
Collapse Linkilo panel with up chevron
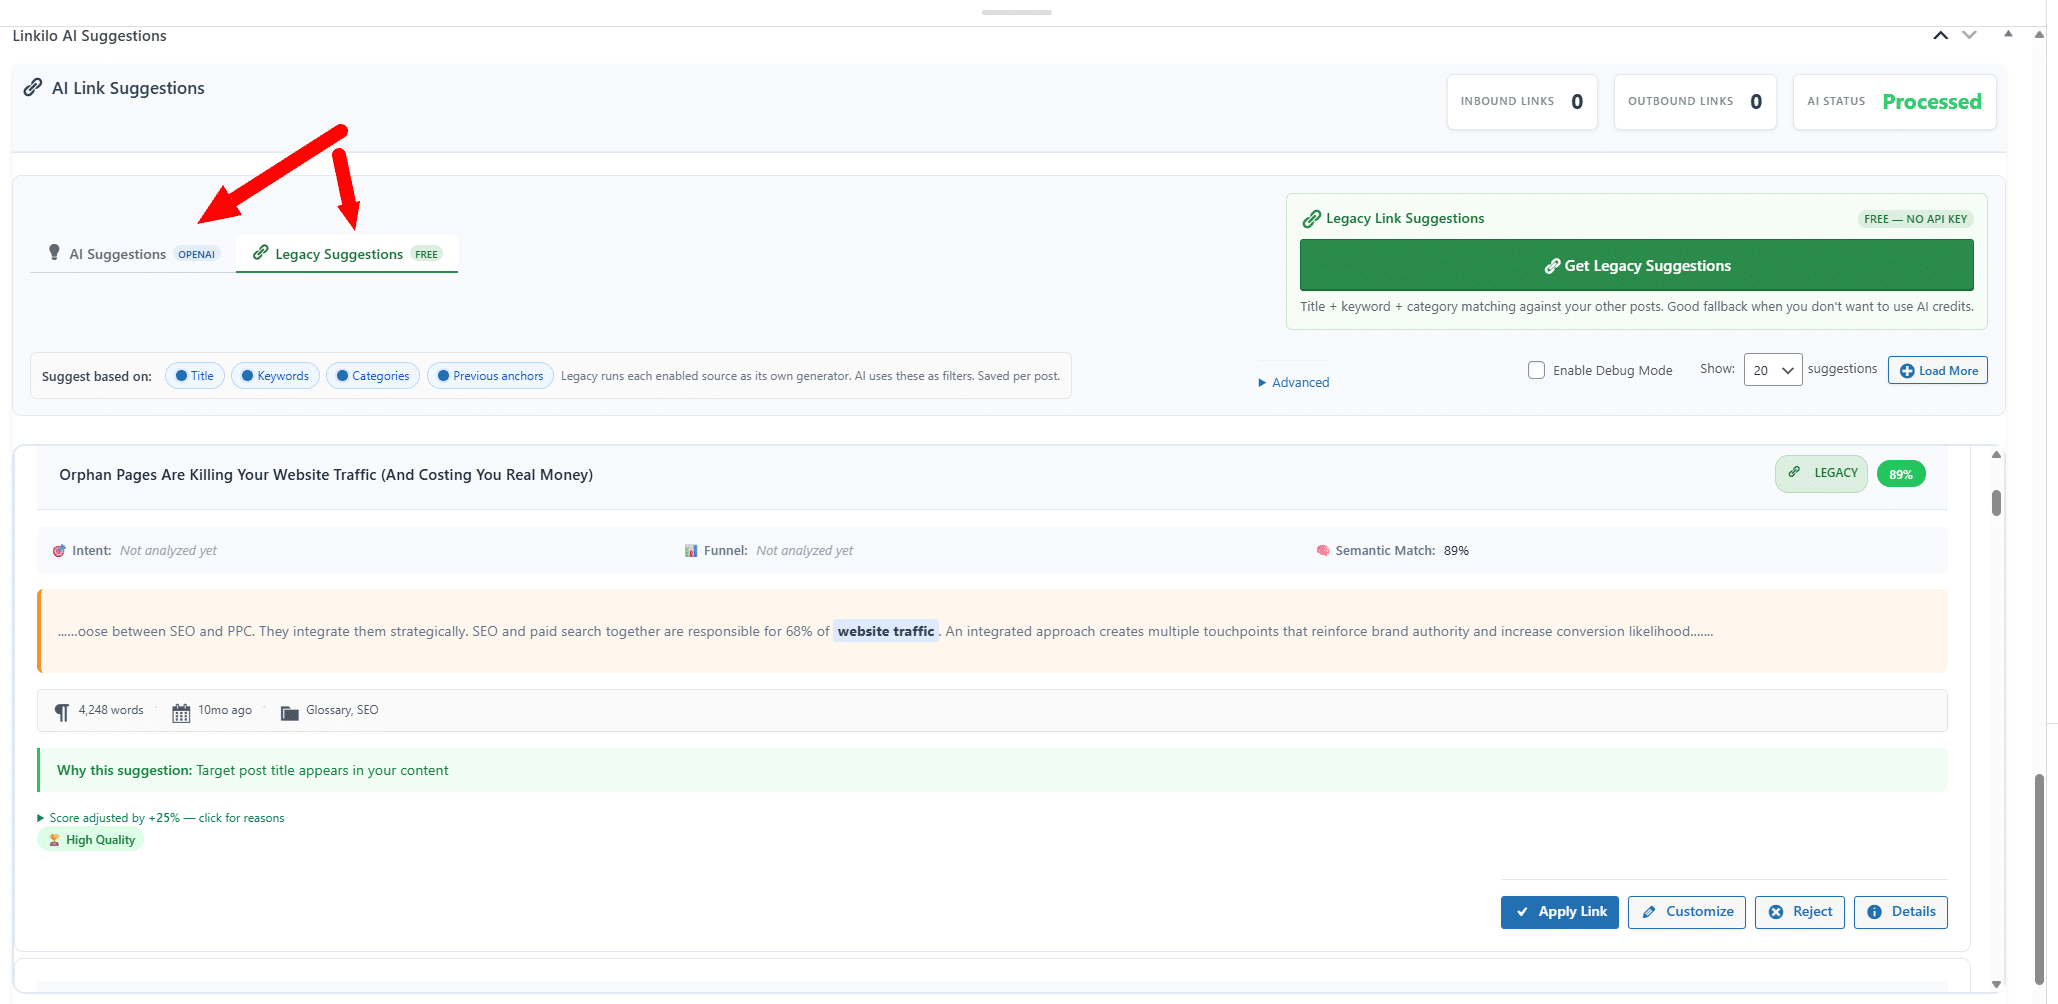(1940, 35)
